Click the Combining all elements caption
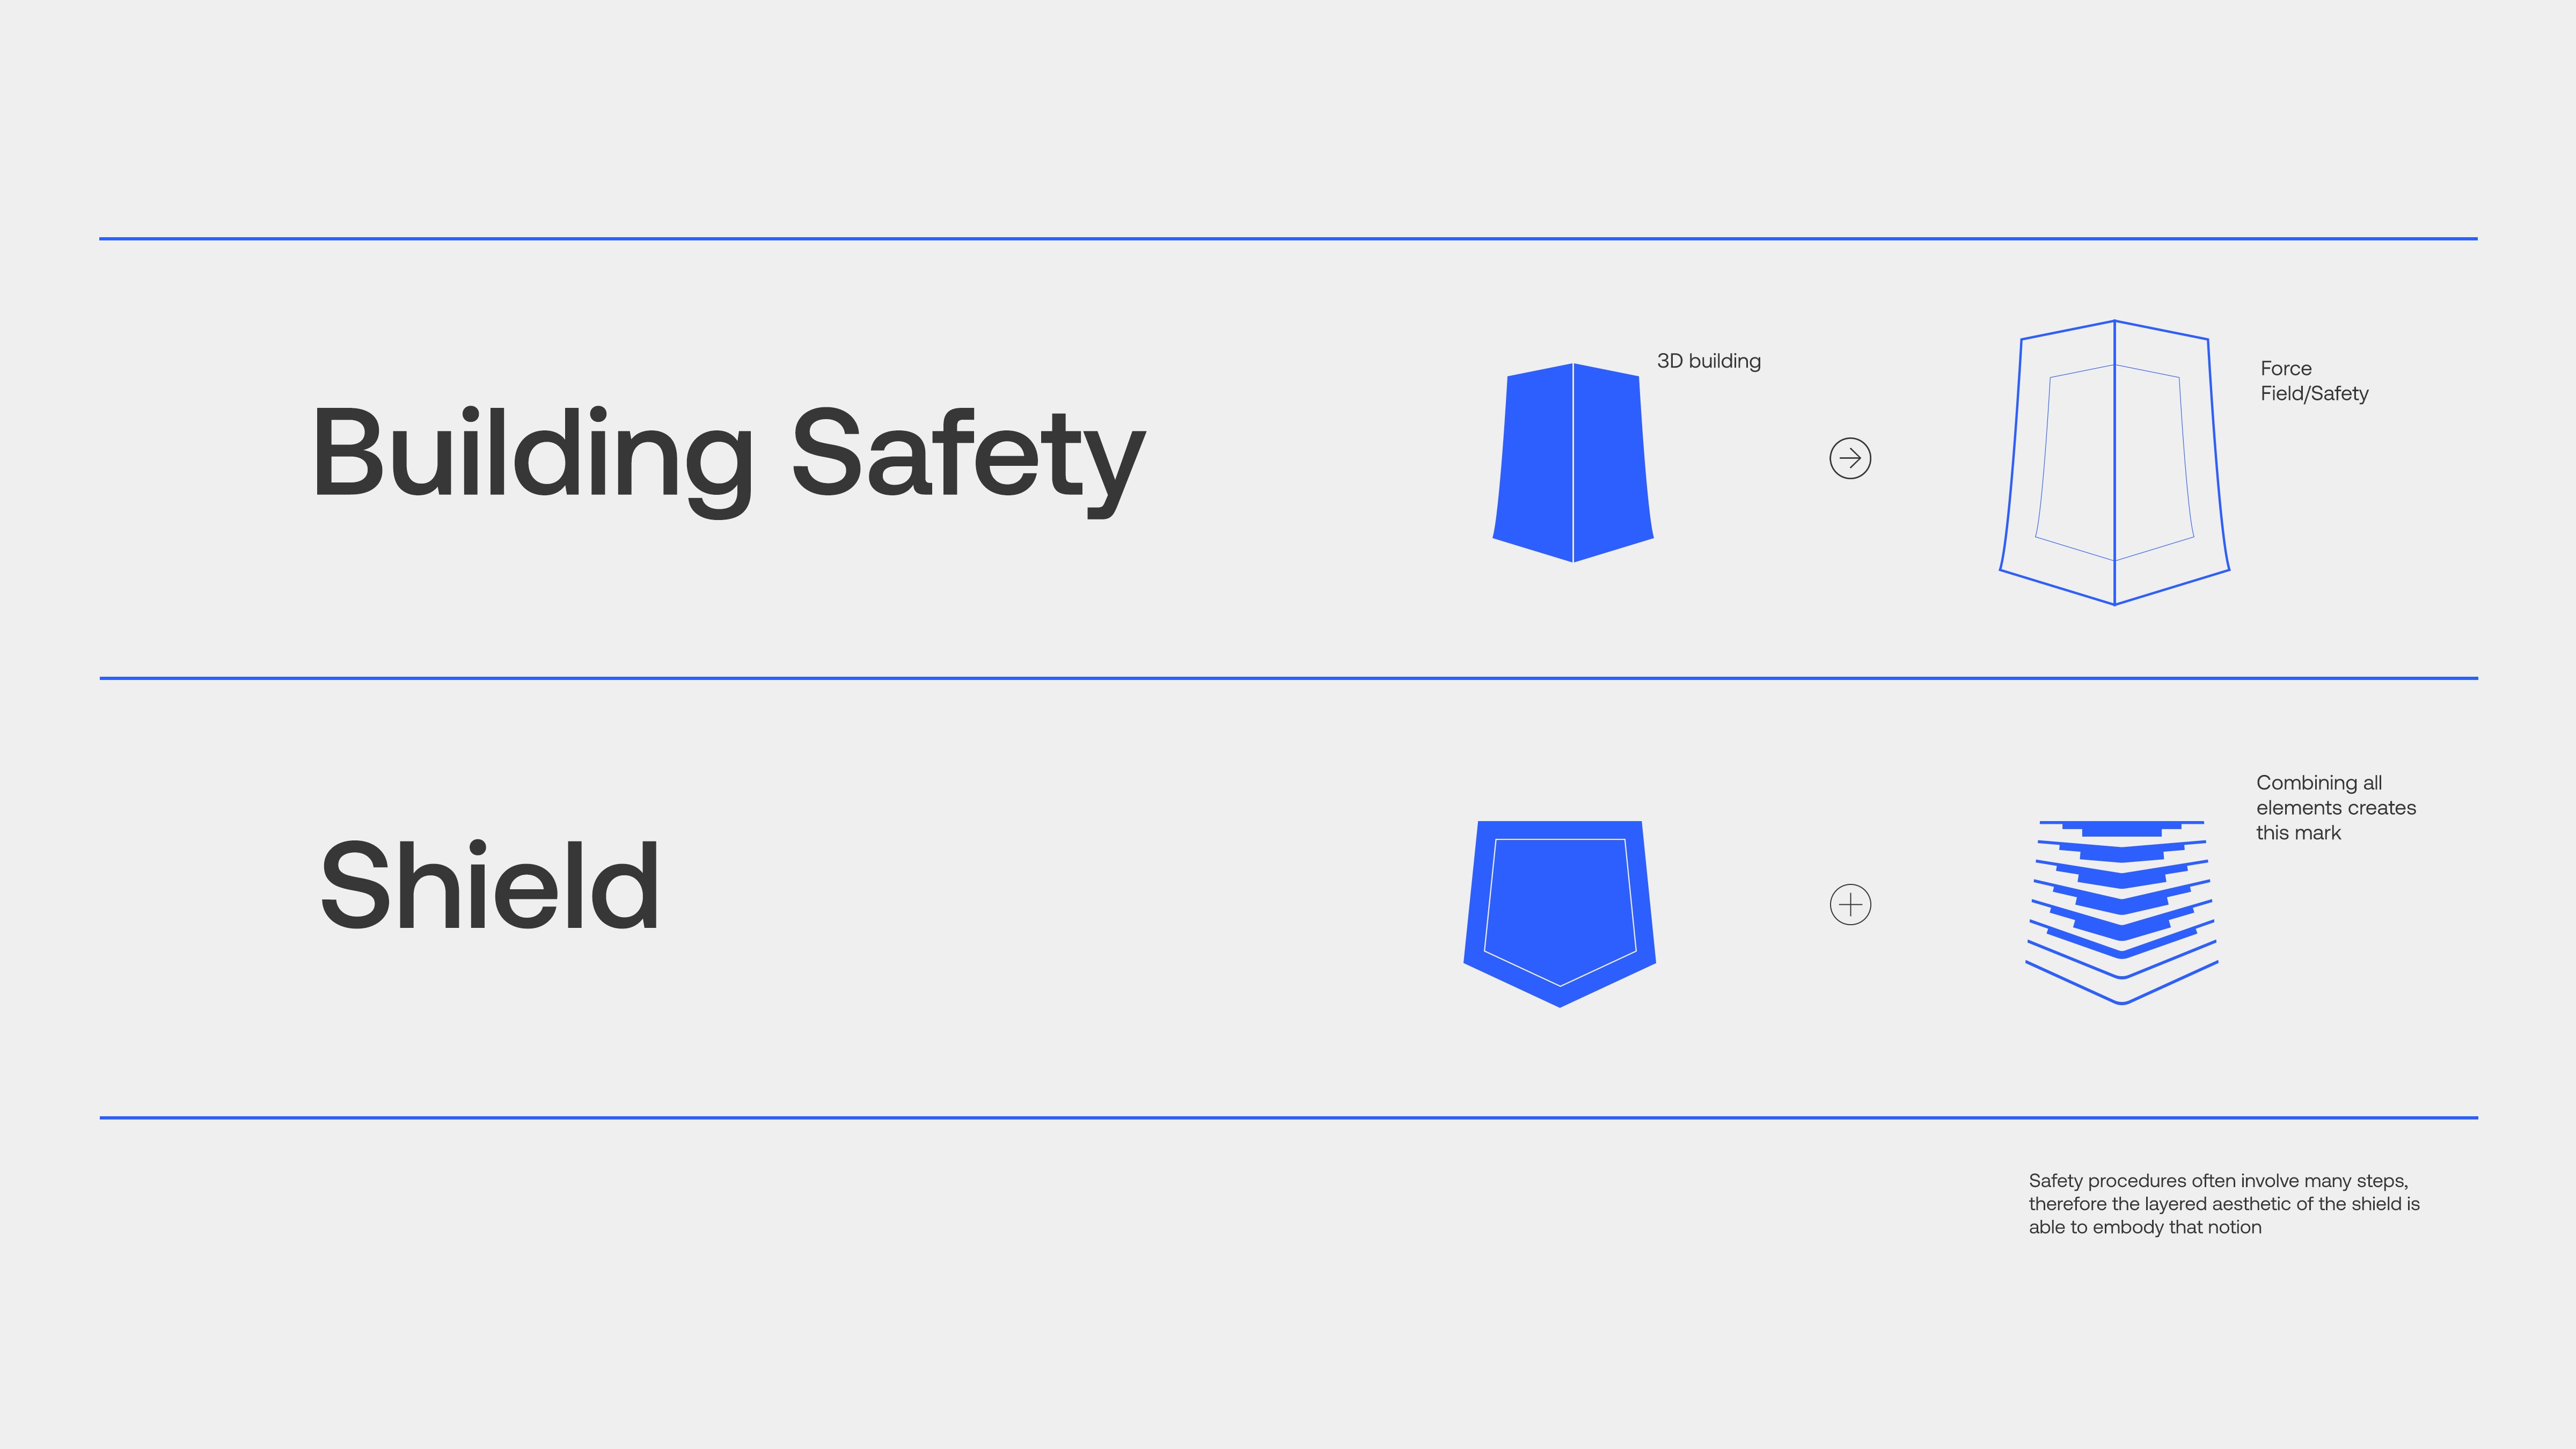Image resolution: width=2576 pixels, height=1449 pixels. click(x=2336, y=807)
